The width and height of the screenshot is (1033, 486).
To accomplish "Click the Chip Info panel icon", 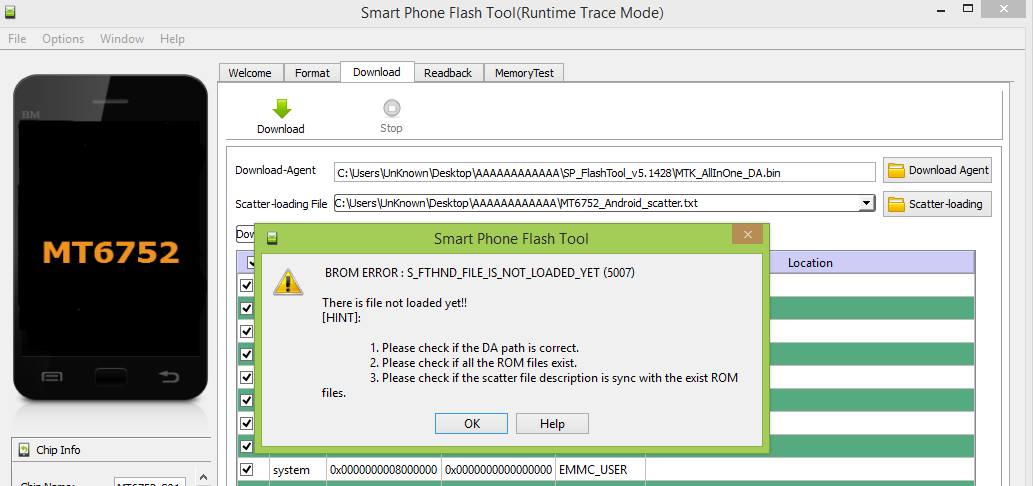I will [x=24, y=450].
